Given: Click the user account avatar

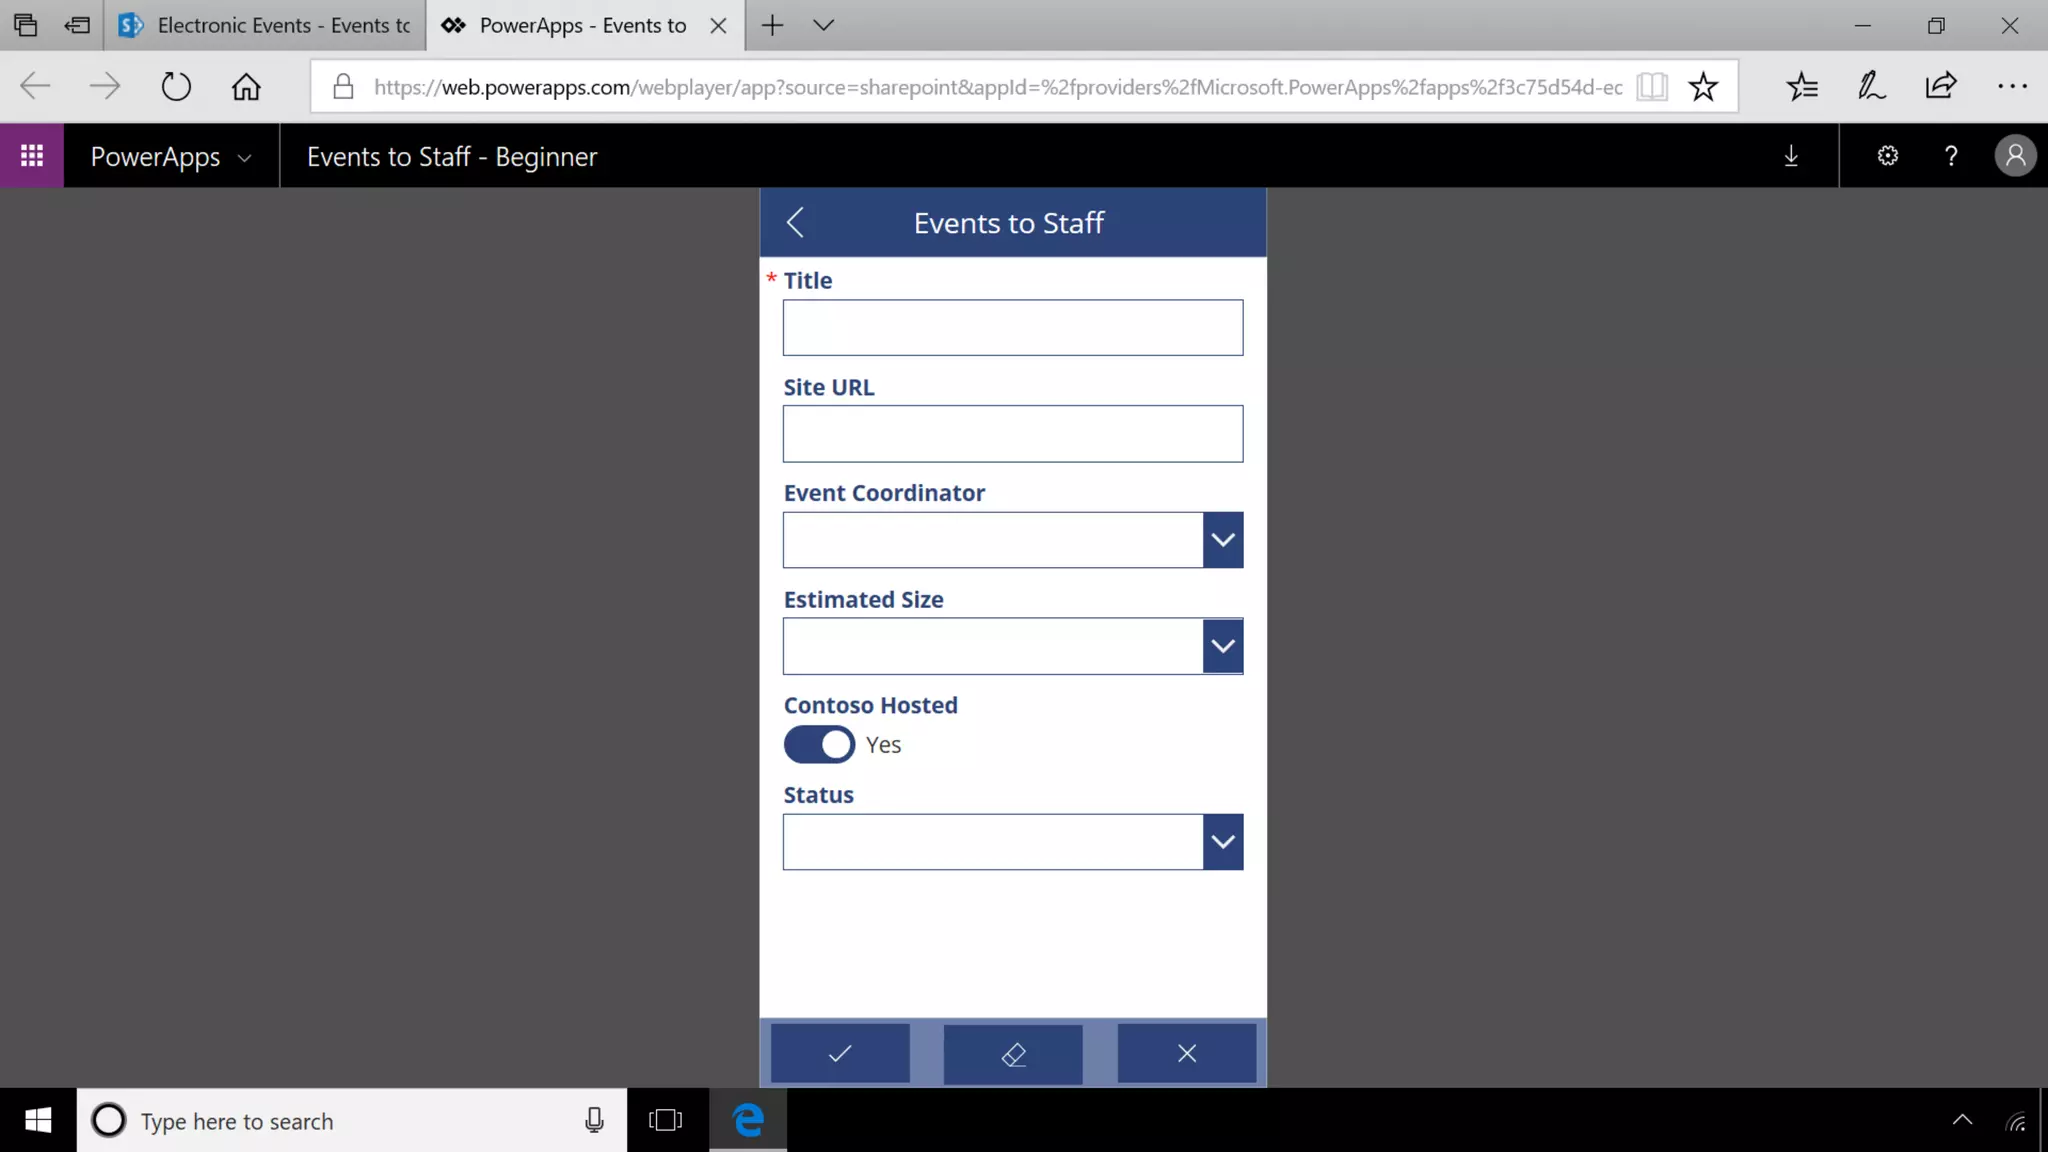Looking at the screenshot, I should coord(2015,156).
